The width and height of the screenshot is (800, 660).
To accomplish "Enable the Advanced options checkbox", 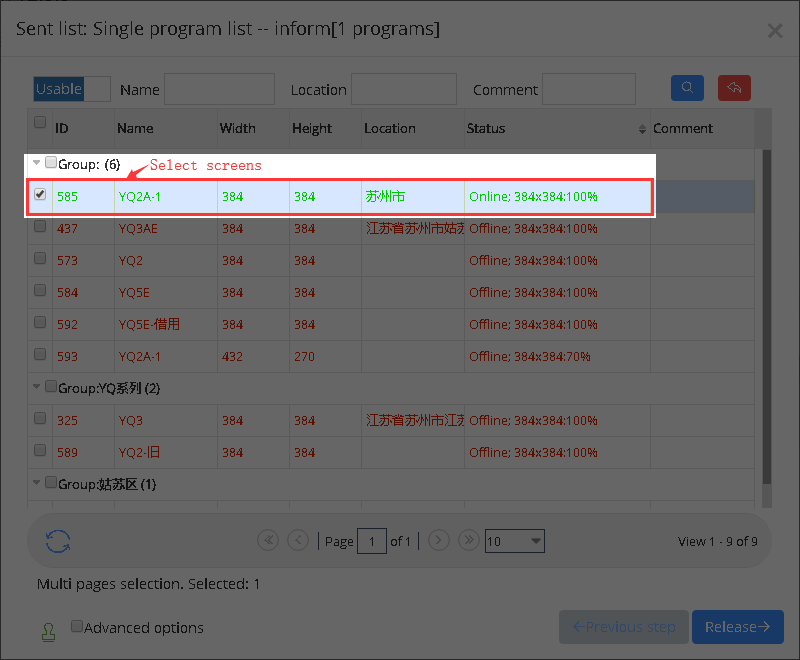I will [77, 626].
